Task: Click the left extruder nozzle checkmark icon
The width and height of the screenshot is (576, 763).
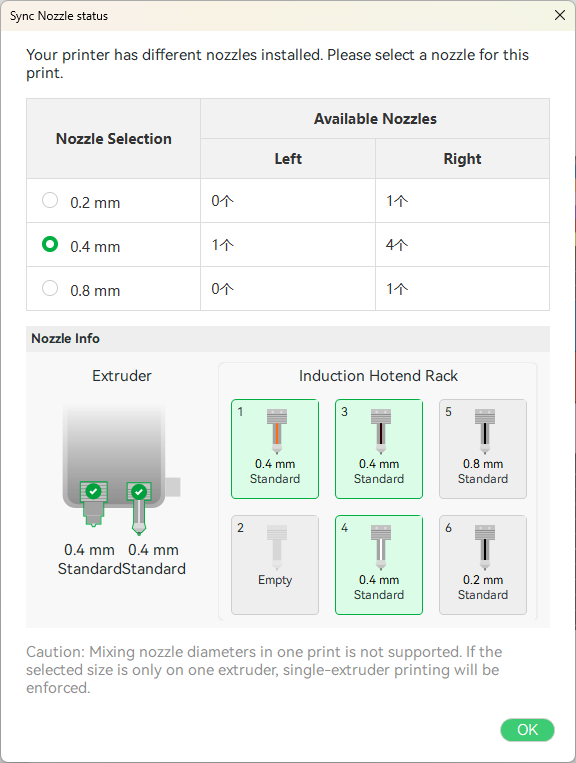Action: tap(93, 491)
